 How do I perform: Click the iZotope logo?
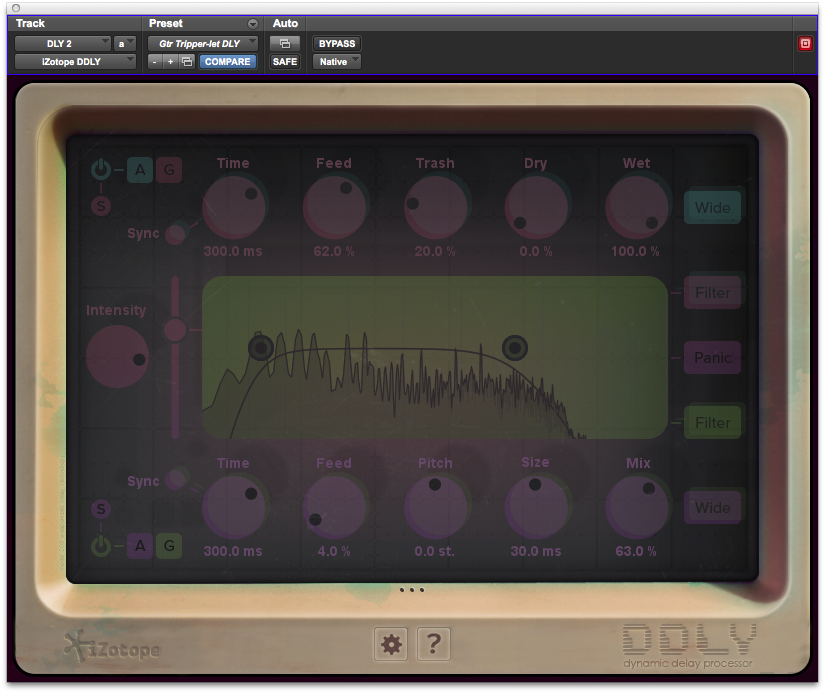point(112,647)
